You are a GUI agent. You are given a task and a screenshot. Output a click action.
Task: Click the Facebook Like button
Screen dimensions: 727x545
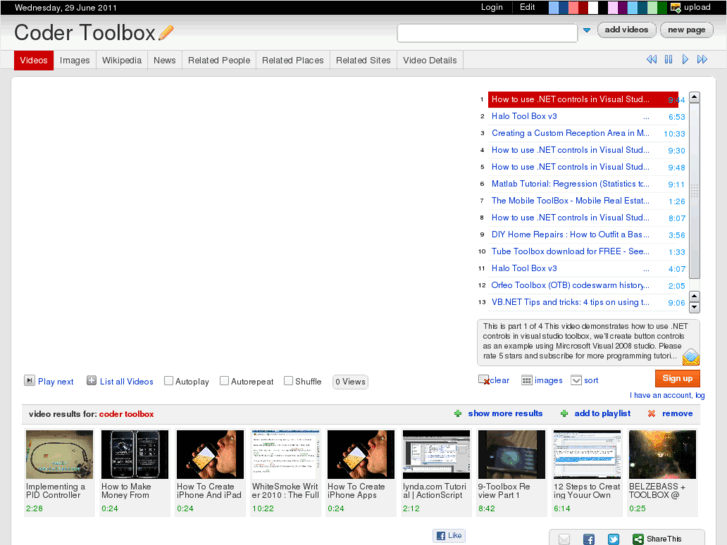[x=449, y=535]
